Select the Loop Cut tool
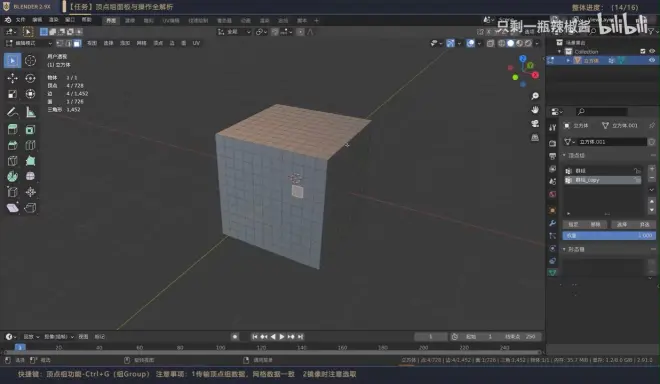660x384 pixels. [x=30, y=145]
